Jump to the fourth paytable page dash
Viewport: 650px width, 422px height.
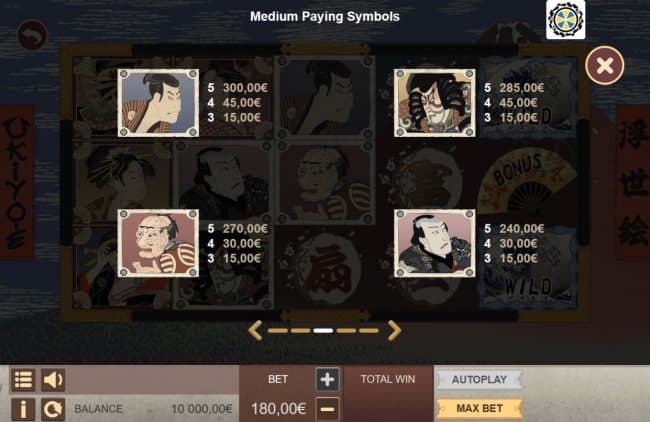tap(346, 331)
